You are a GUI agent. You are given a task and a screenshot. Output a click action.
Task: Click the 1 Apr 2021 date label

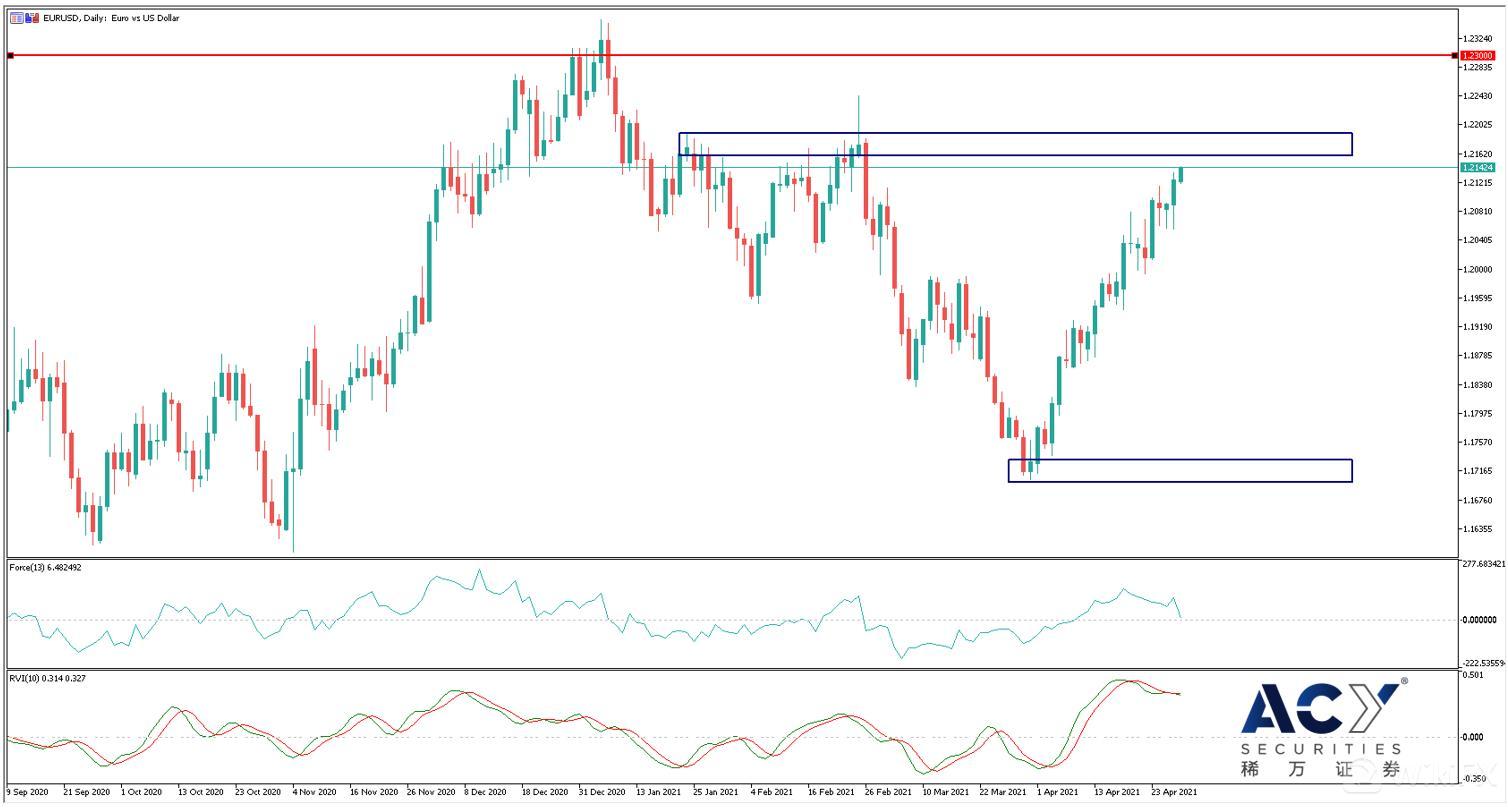1059,791
